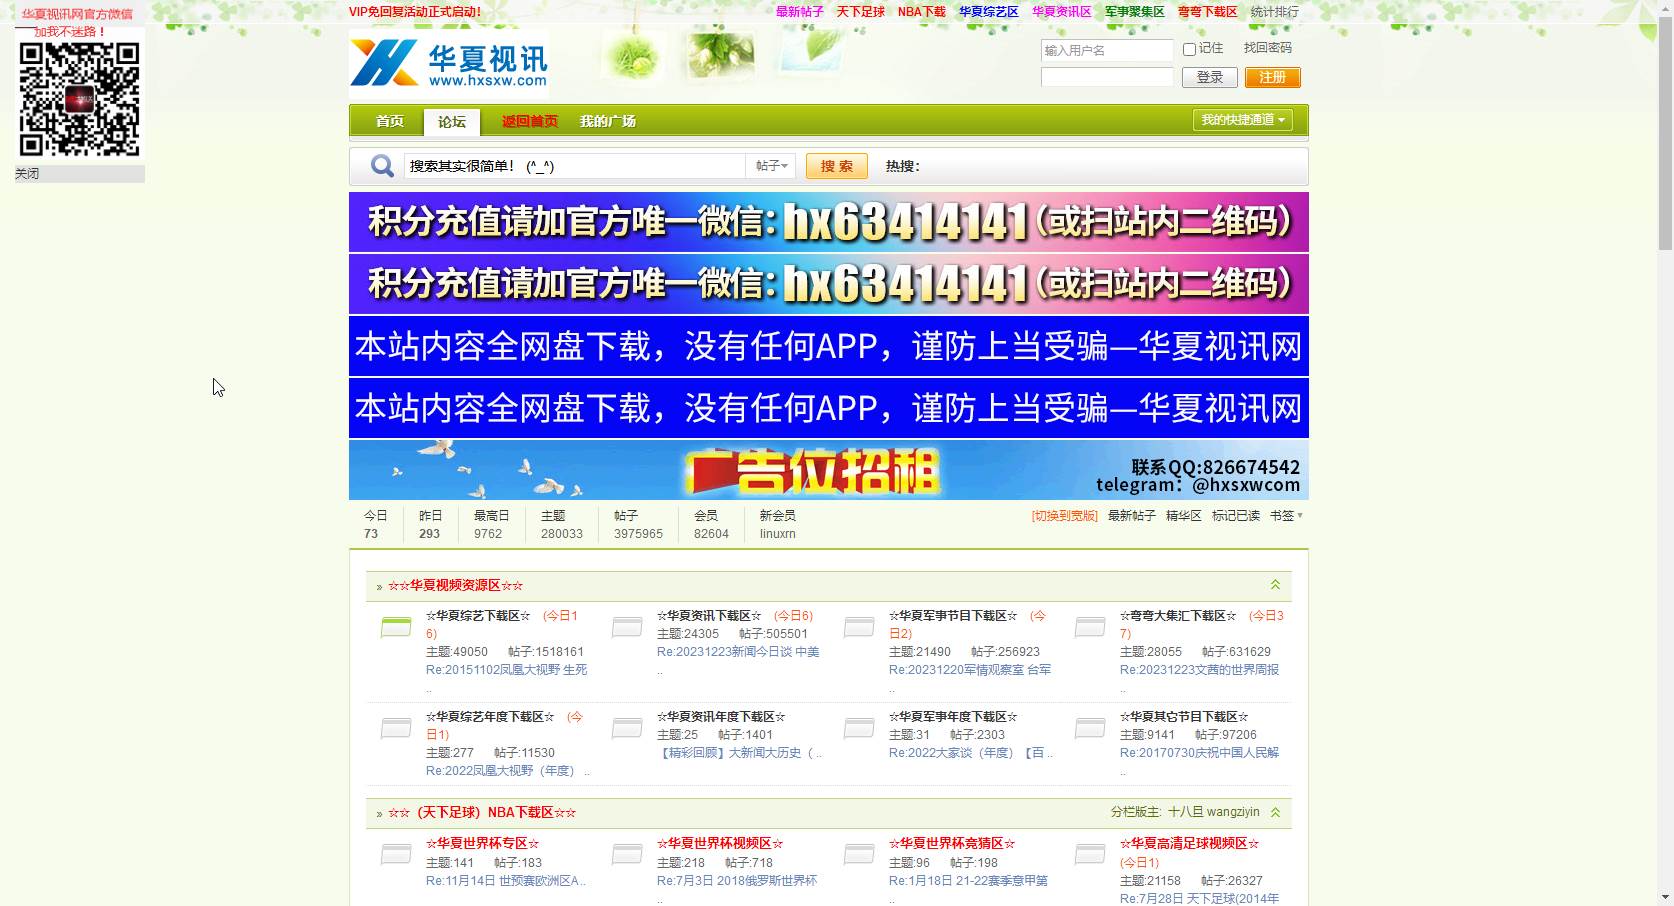Expand the 书签 dropdown

[x=1286, y=516]
